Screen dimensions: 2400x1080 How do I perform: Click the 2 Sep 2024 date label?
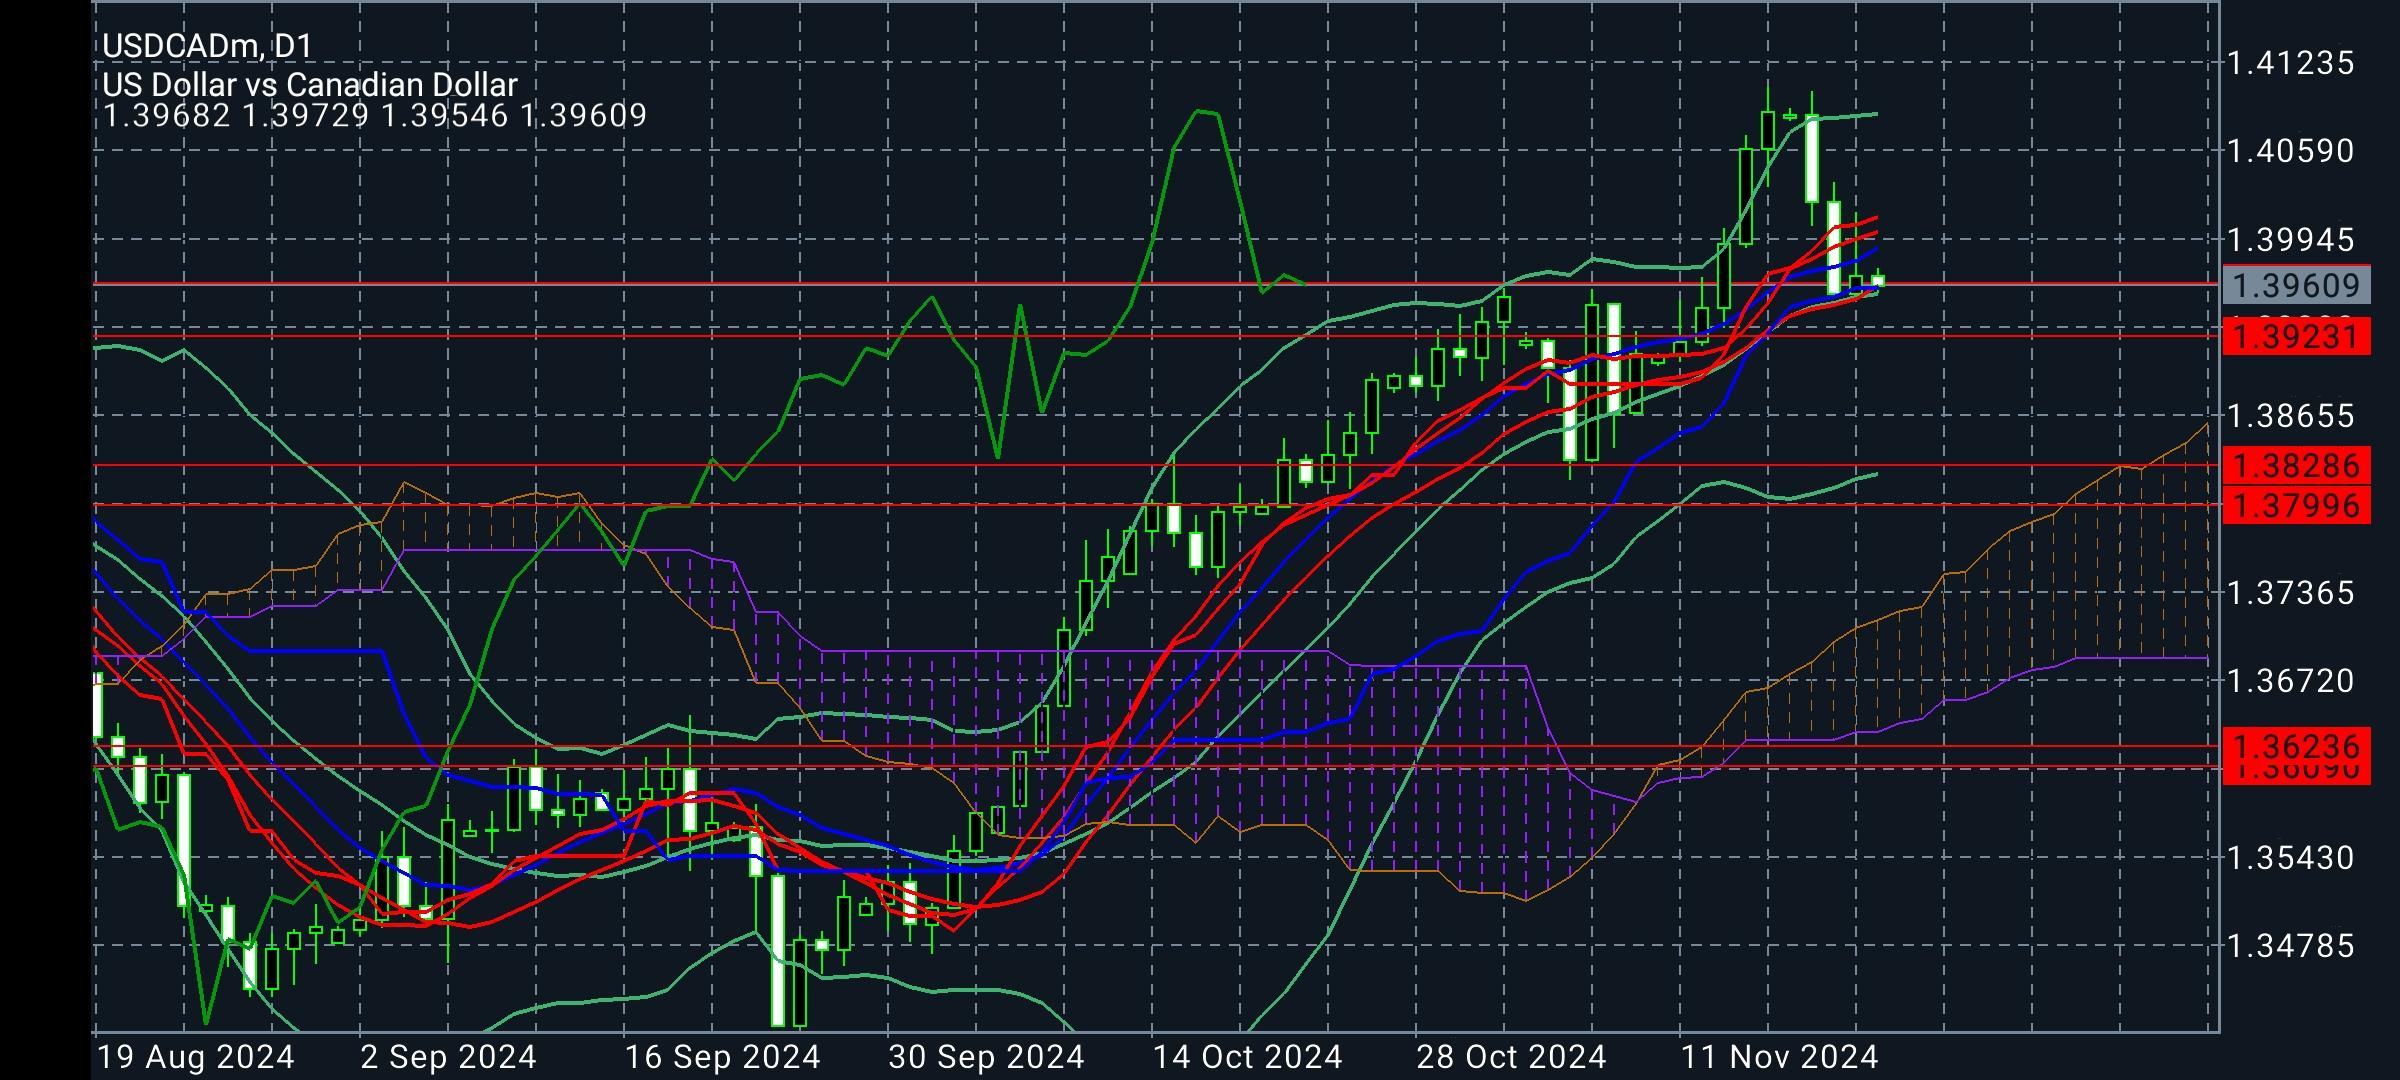[448, 1057]
